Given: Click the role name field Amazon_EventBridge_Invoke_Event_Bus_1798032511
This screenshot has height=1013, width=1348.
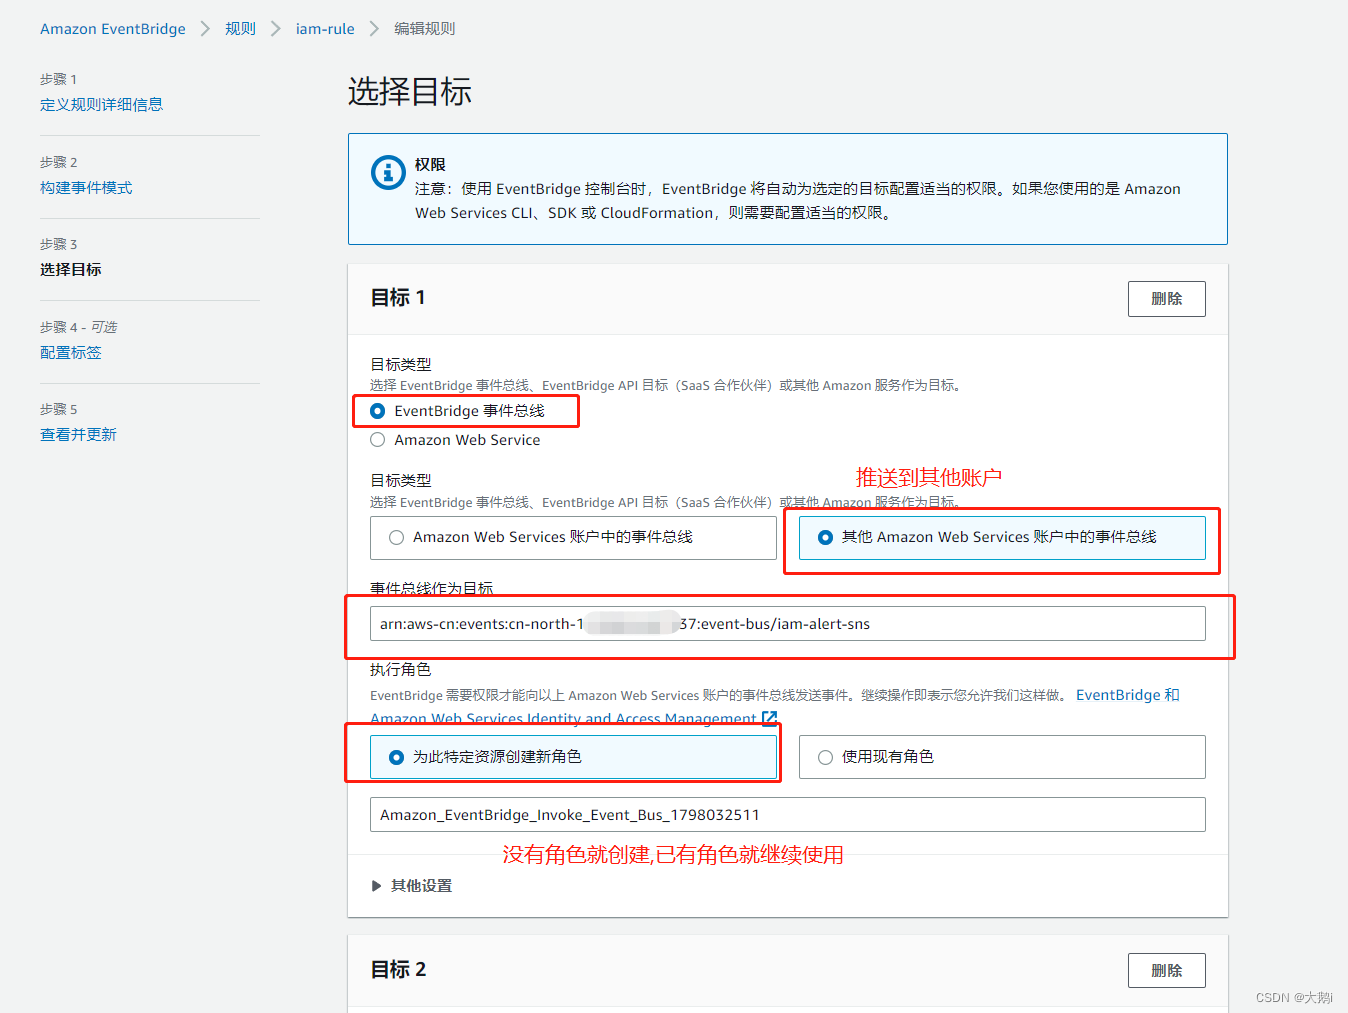Looking at the screenshot, I should point(787,814).
